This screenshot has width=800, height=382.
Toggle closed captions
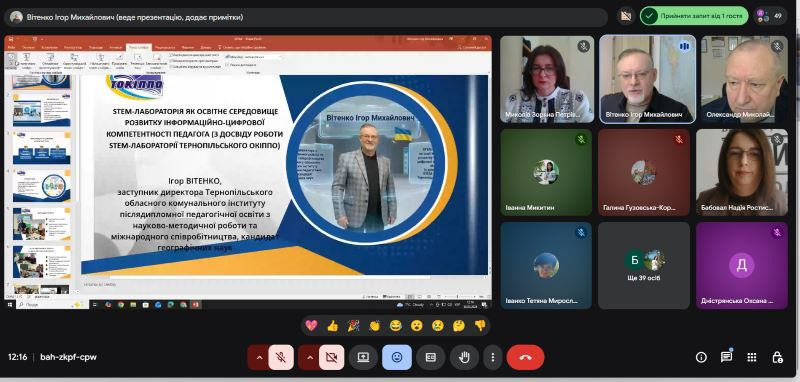[431, 358]
